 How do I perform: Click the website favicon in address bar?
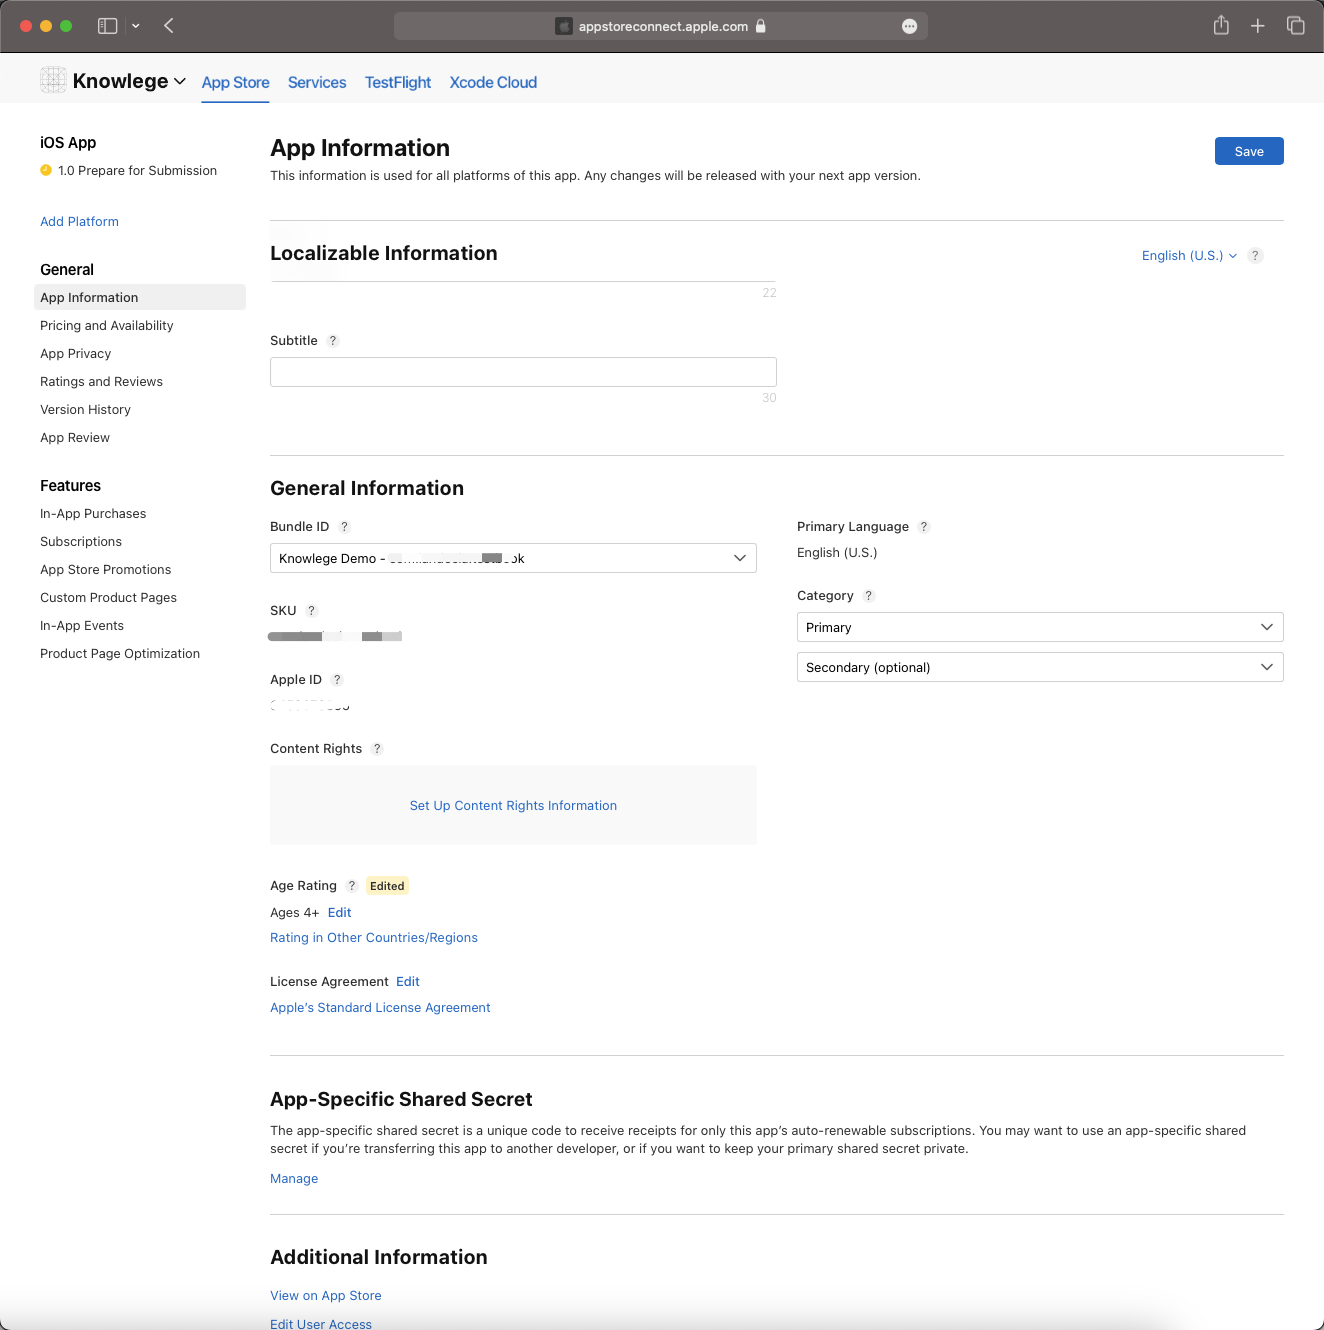point(564,26)
